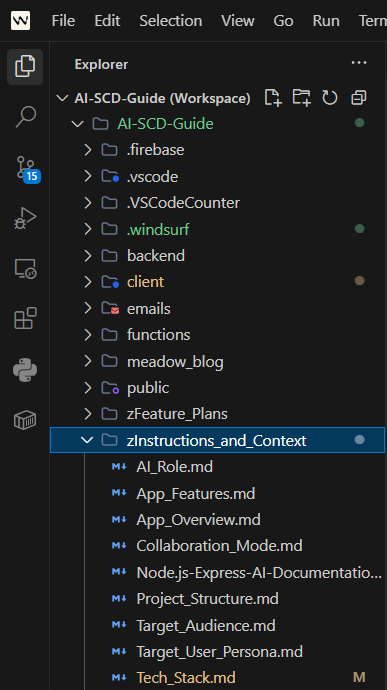The height and width of the screenshot is (690, 387).
Task: Expand the .firebase folder
Action: click(88, 150)
